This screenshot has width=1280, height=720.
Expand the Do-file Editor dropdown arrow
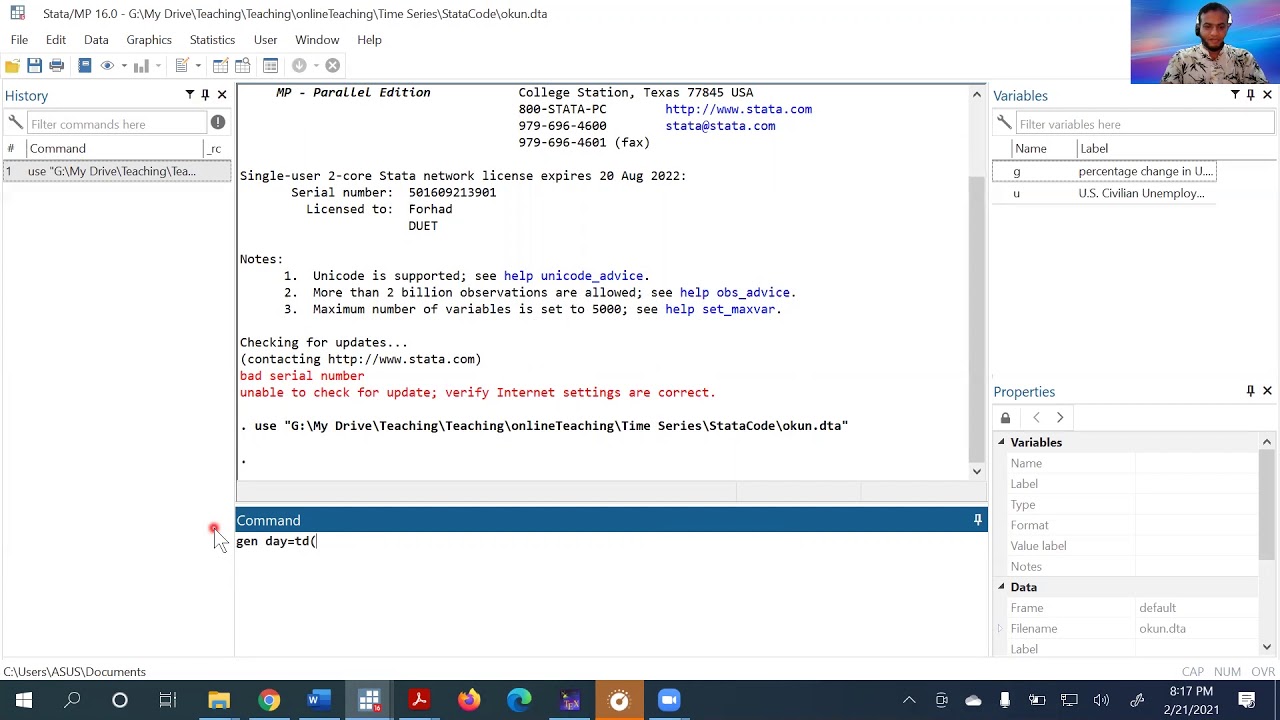[198, 66]
